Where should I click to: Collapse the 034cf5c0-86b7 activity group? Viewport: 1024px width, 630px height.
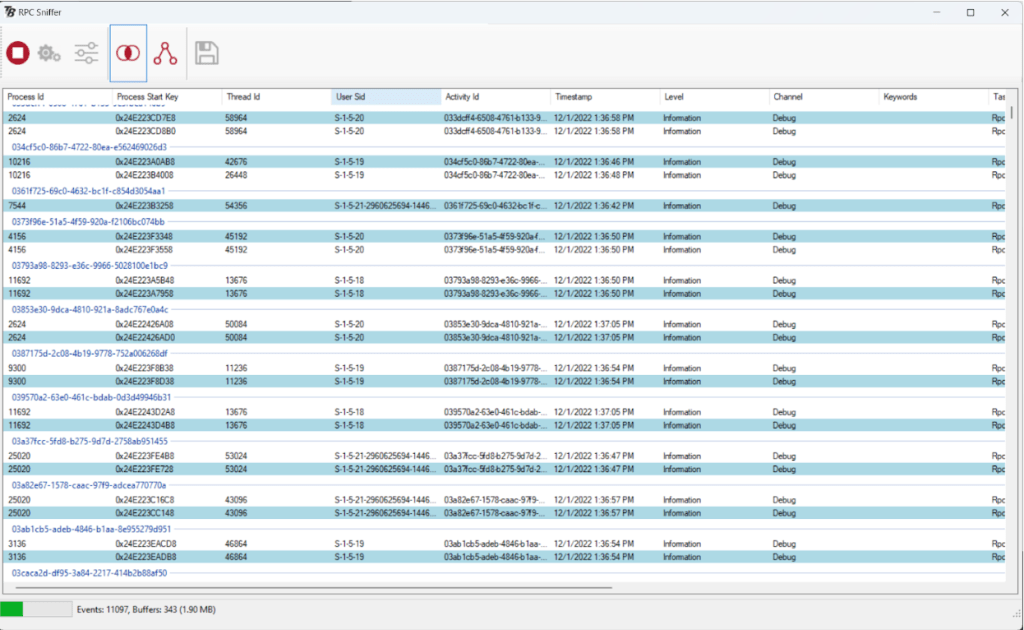pyautogui.click(x=89, y=147)
